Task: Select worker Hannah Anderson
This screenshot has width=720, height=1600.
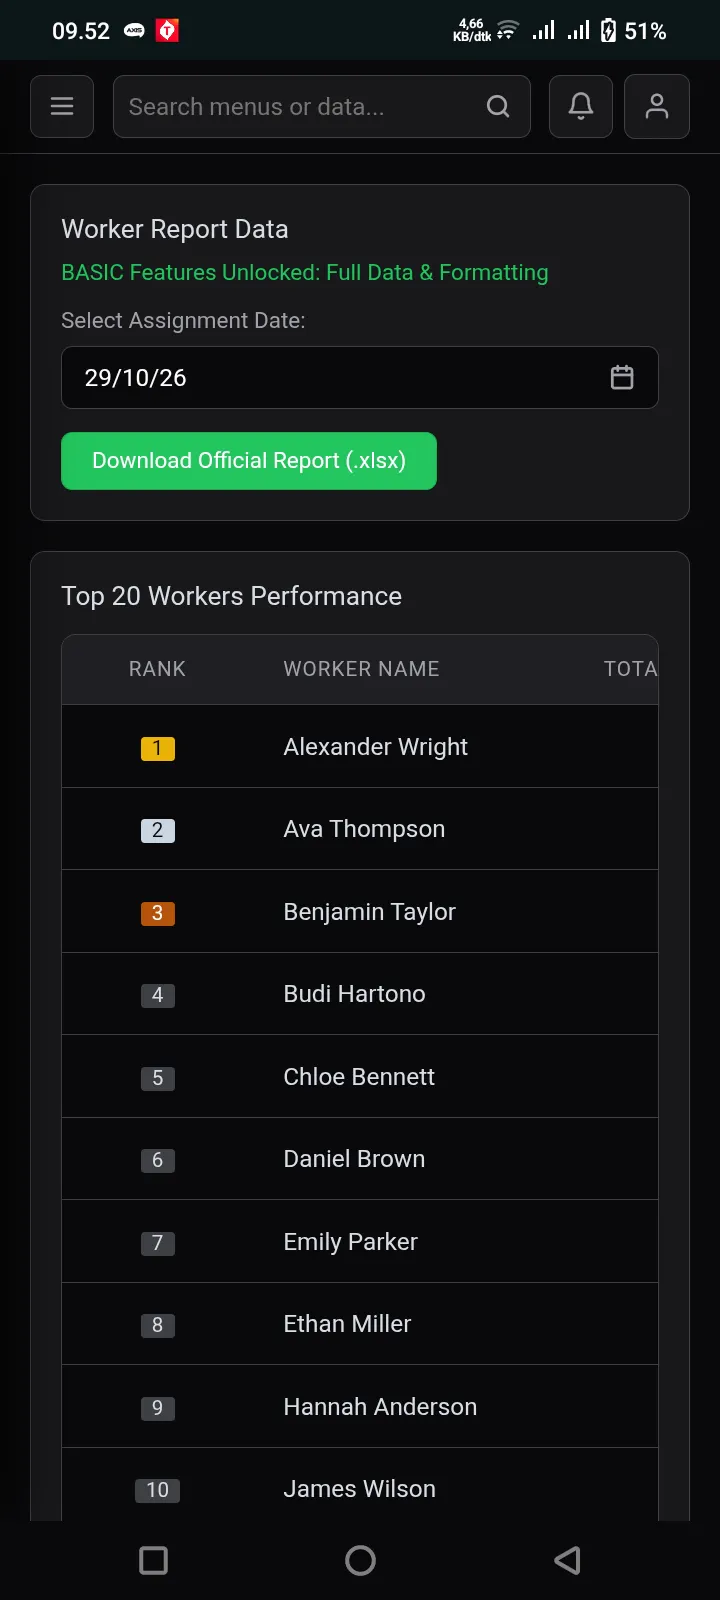Action: pos(380,1407)
